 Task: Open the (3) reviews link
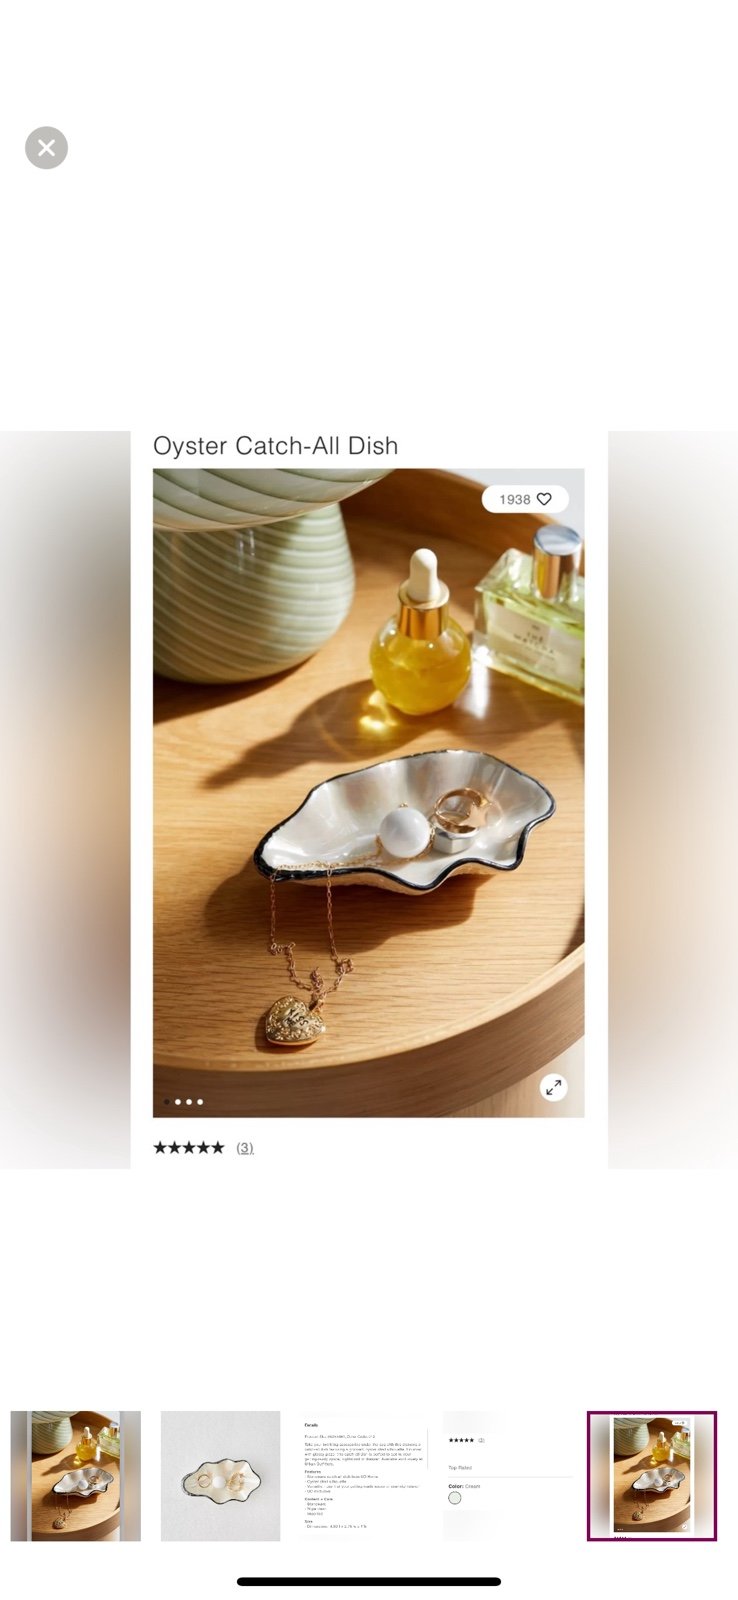point(245,1147)
